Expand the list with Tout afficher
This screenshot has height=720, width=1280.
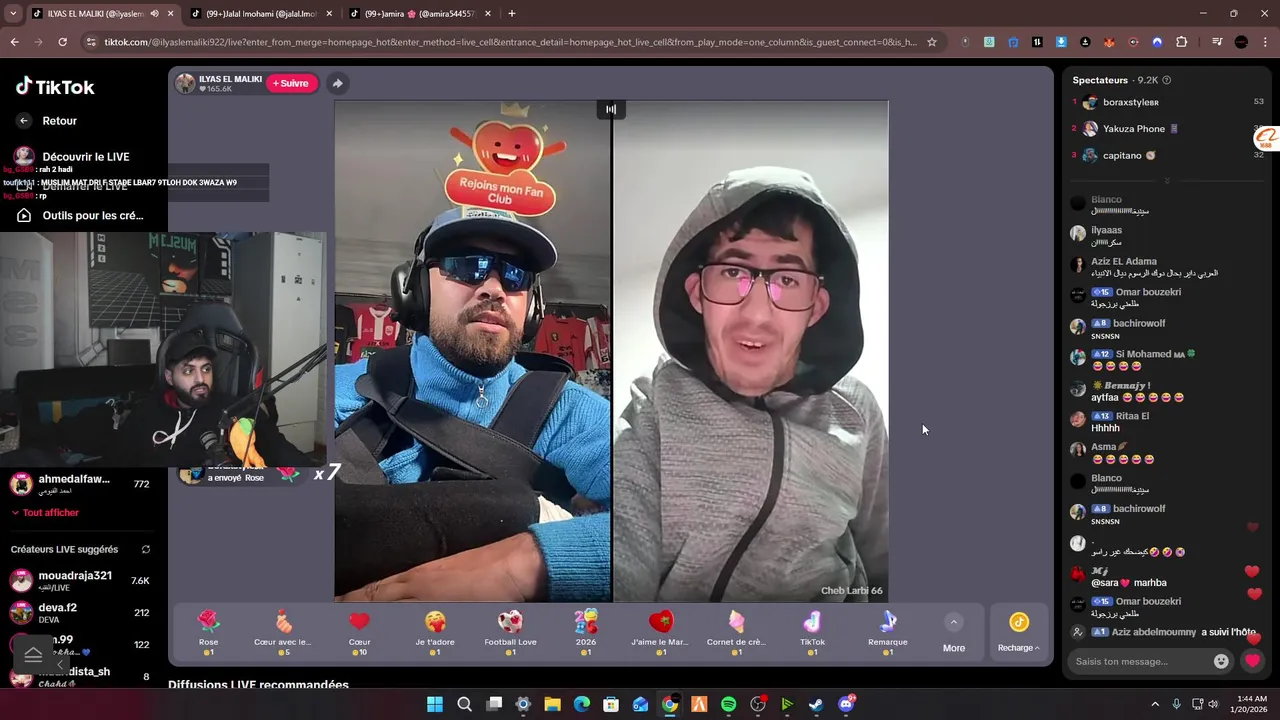(x=45, y=513)
